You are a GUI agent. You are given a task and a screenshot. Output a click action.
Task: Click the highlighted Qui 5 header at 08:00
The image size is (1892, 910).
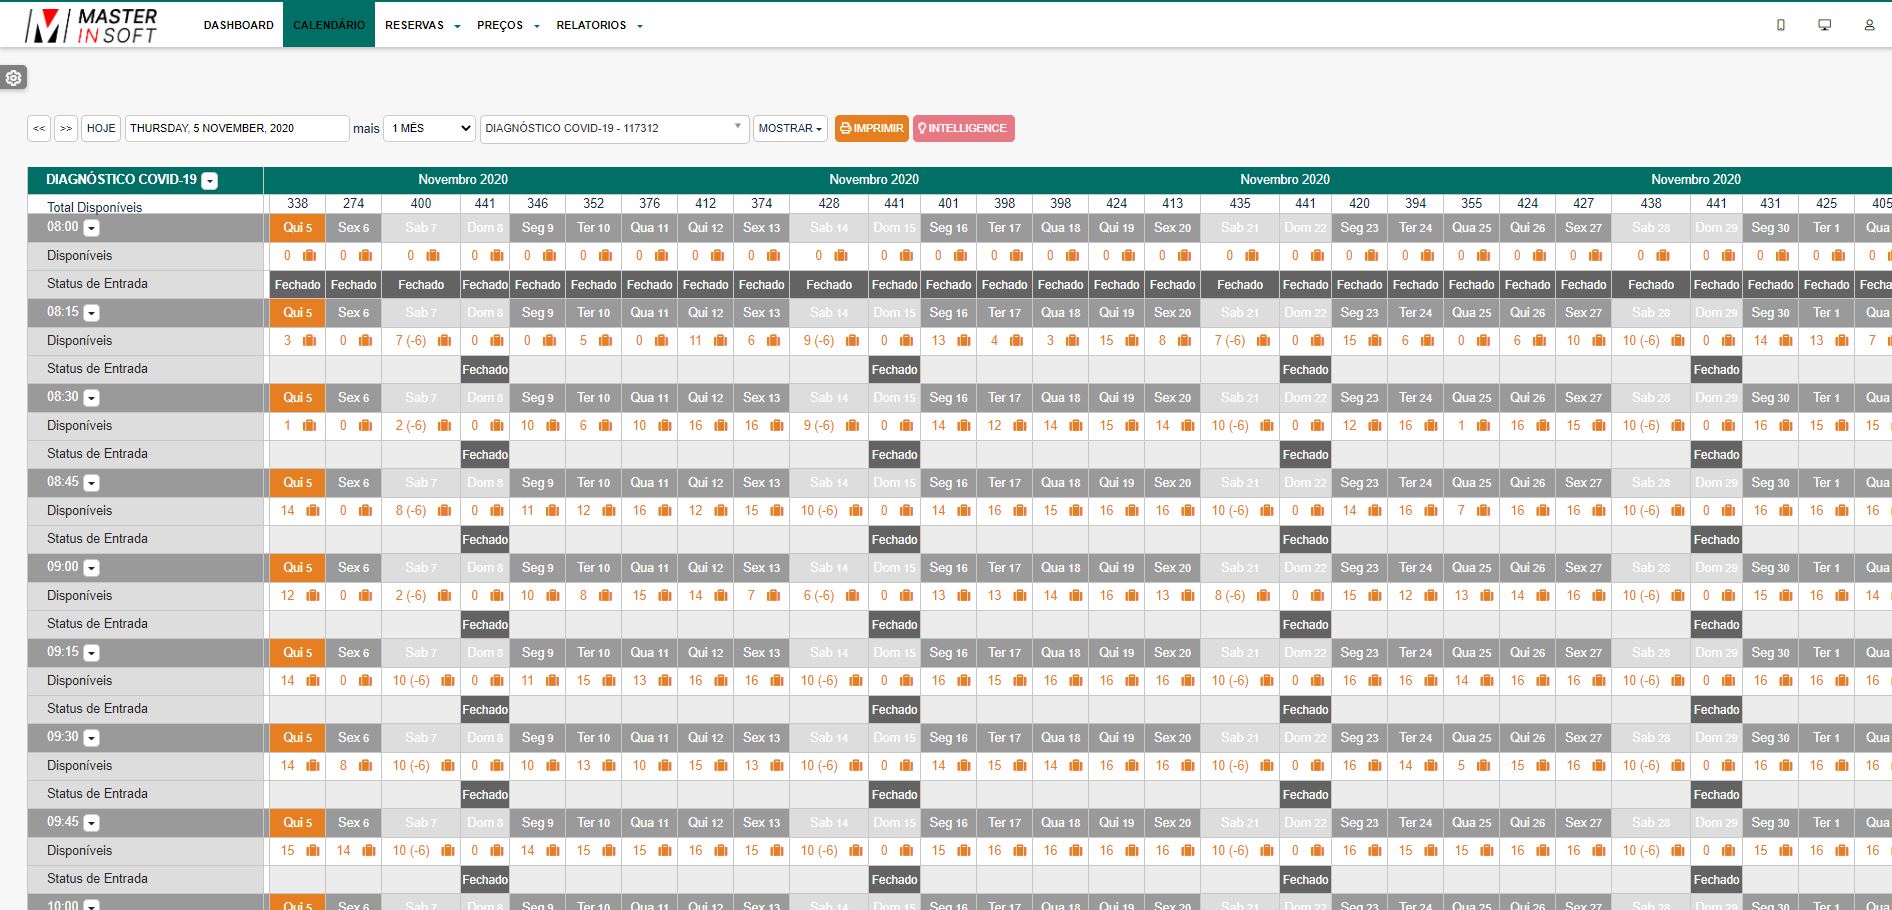pos(298,228)
